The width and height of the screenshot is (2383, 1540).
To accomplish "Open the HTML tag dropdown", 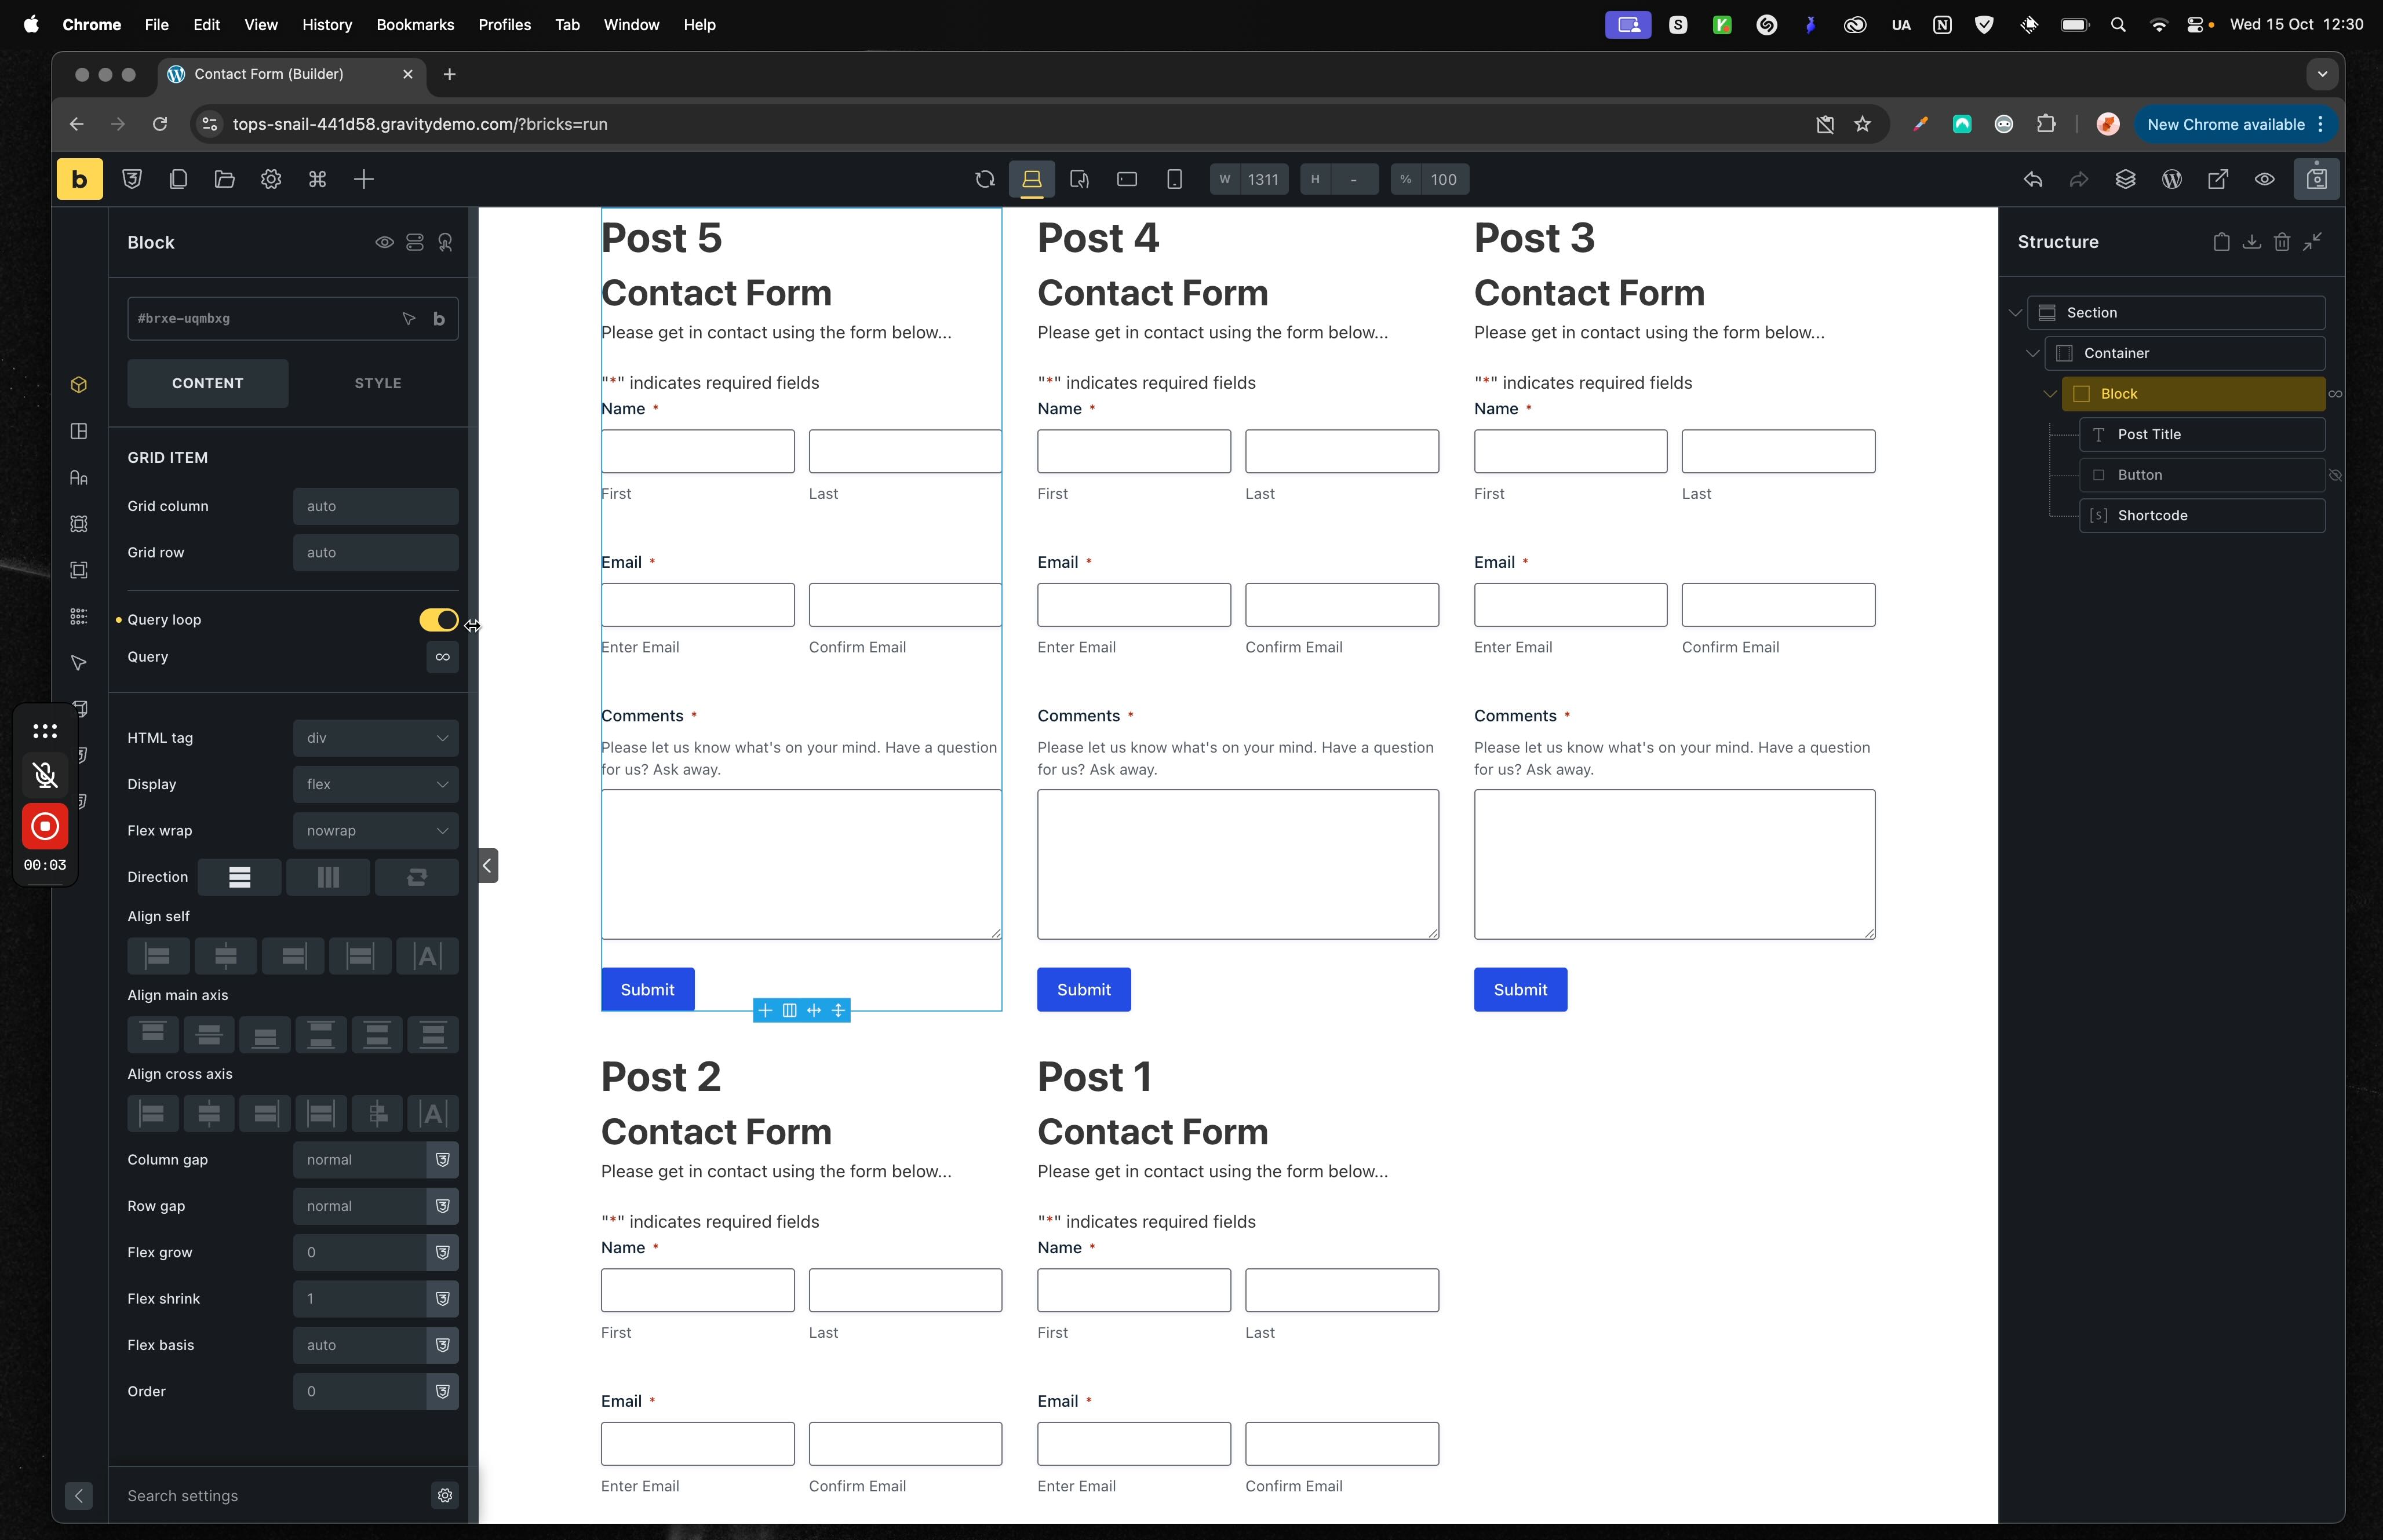I will point(375,738).
